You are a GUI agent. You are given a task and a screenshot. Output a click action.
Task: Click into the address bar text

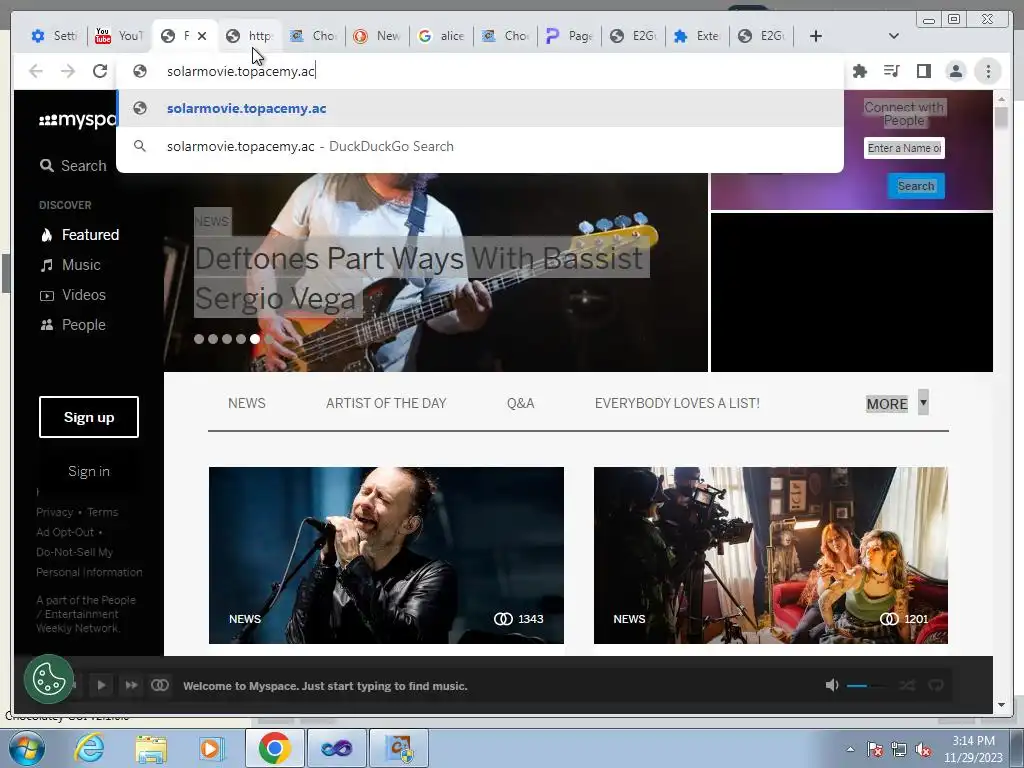click(241, 71)
